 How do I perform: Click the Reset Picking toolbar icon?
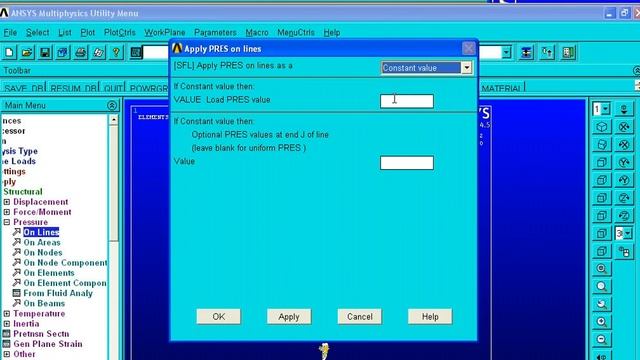pos(547,53)
